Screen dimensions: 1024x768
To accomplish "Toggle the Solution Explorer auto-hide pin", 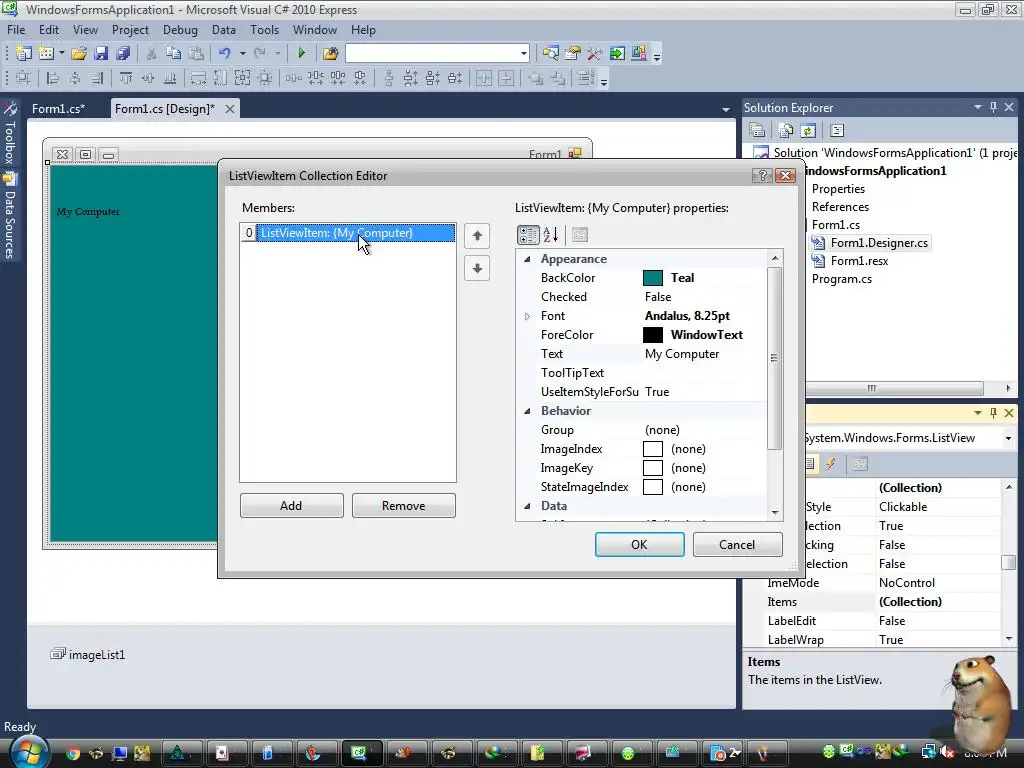I will pyautogui.click(x=994, y=107).
